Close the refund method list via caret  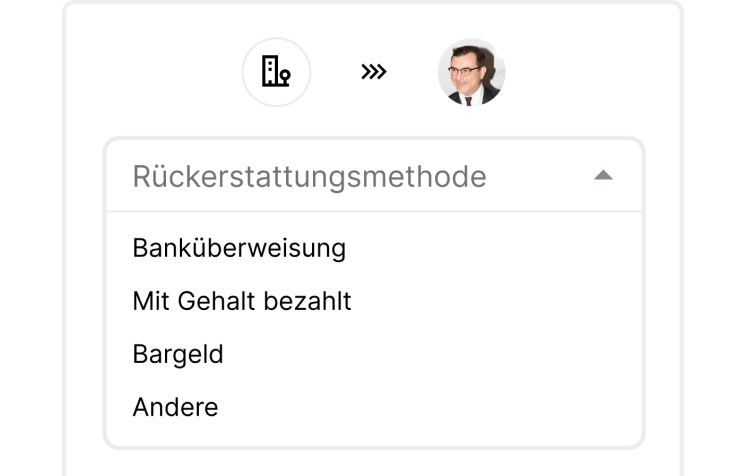coord(602,176)
